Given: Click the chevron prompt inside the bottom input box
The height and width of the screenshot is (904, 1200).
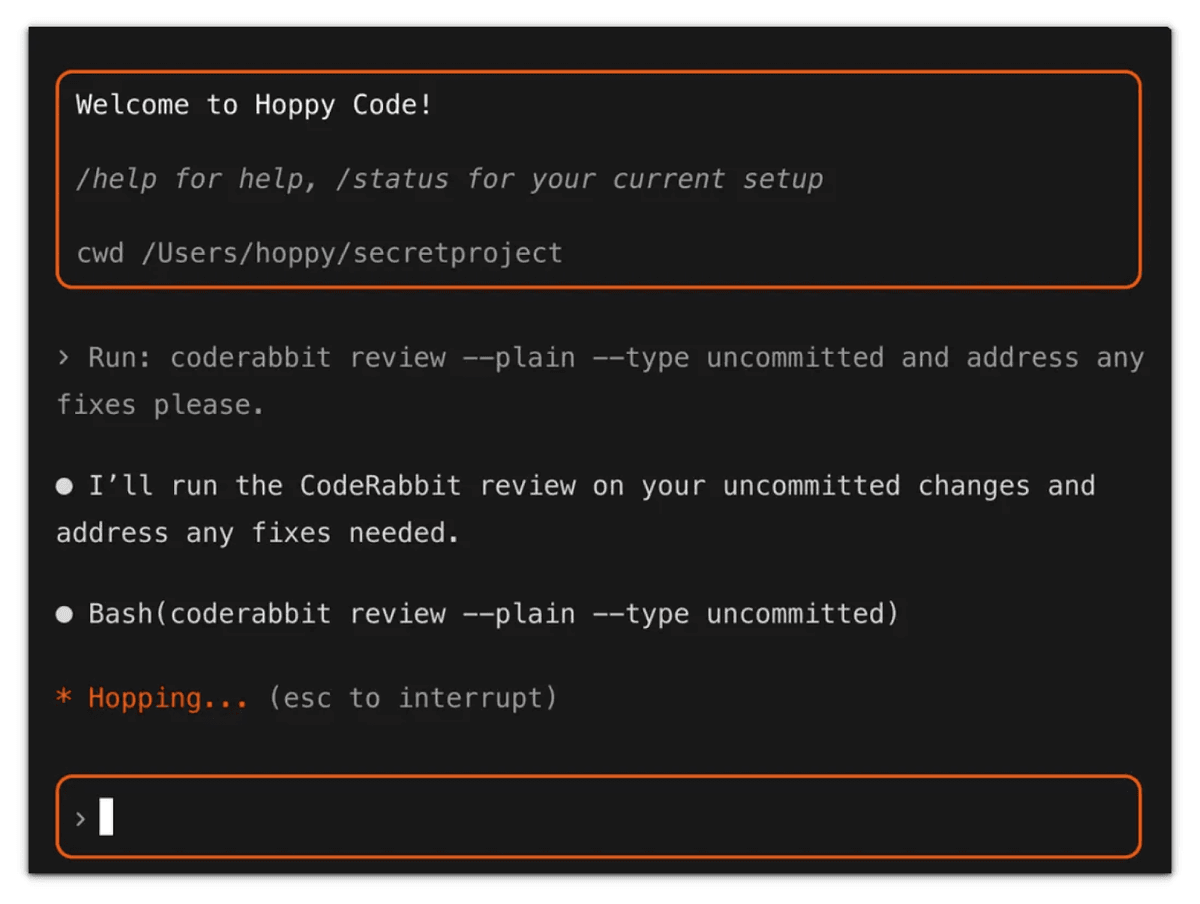Looking at the screenshot, I should 80,818.
